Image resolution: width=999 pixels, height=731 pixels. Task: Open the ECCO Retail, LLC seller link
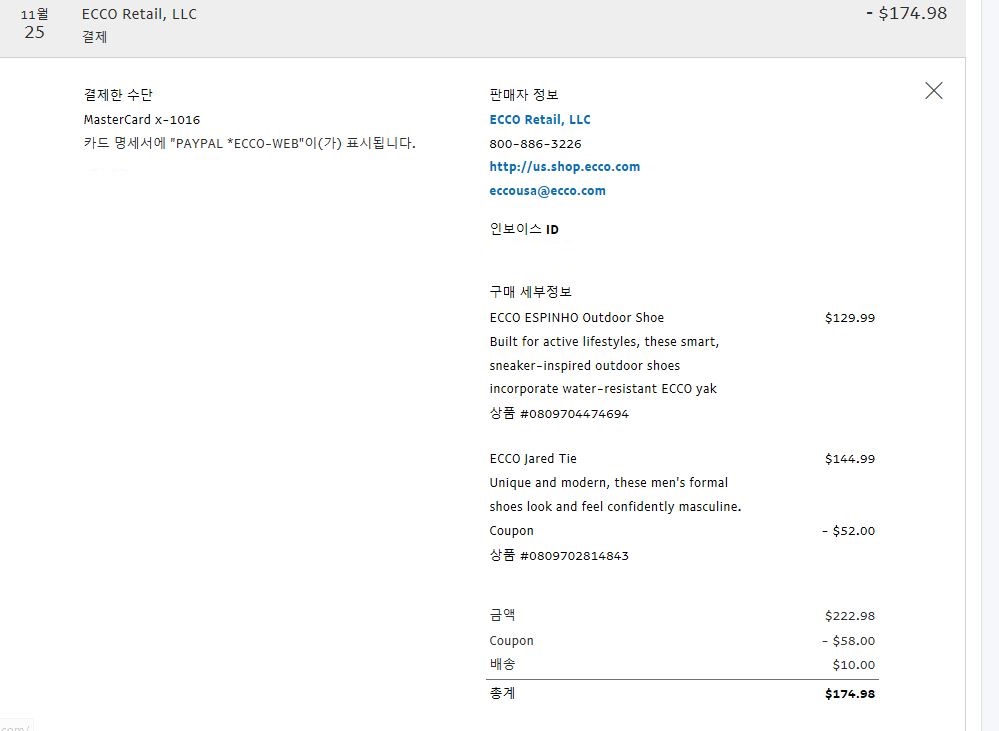click(539, 120)
